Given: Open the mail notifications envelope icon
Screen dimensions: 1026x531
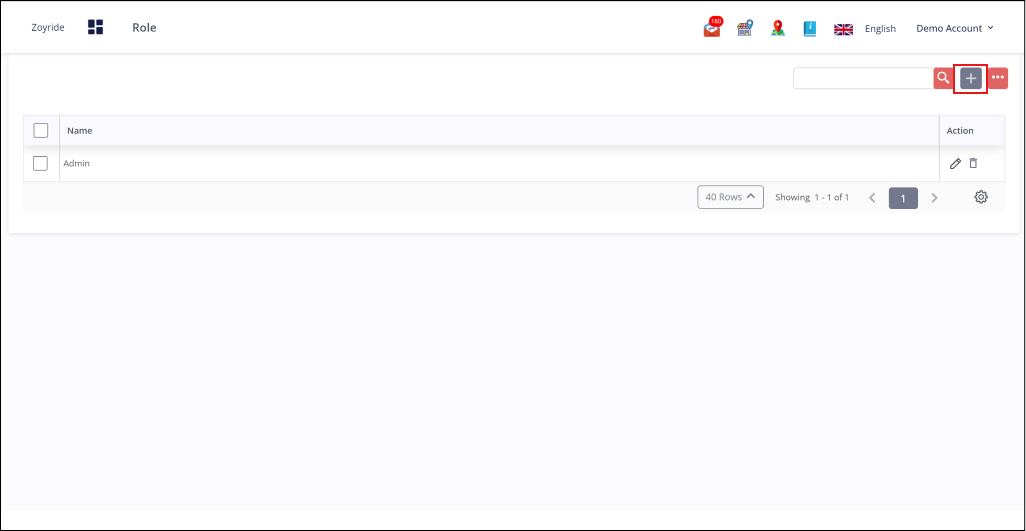Looking at the screenshot, I should point(712,29).
